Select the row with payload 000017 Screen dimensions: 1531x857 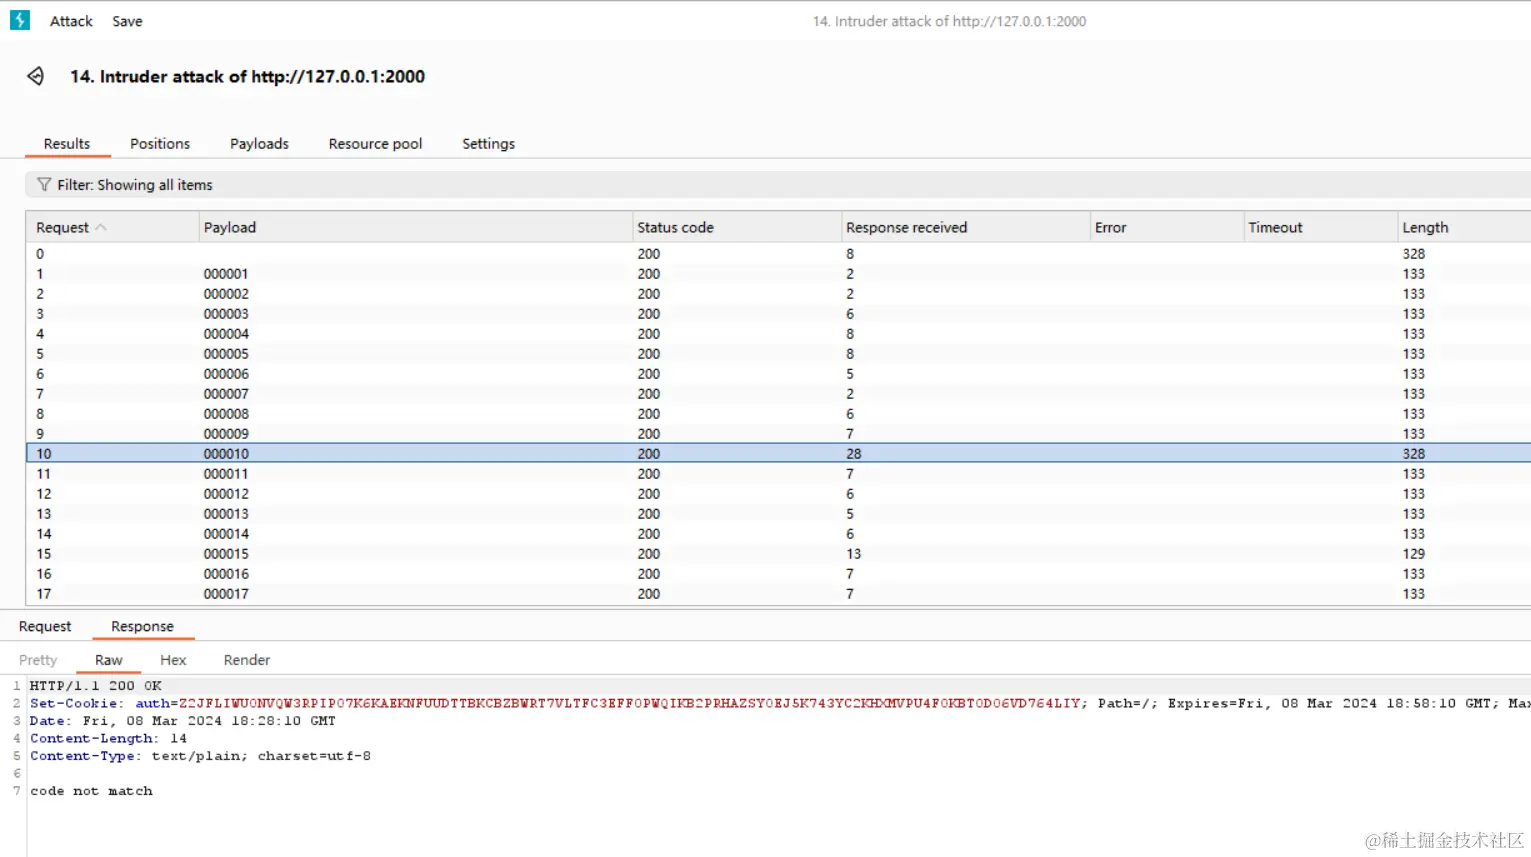(778, 594)
